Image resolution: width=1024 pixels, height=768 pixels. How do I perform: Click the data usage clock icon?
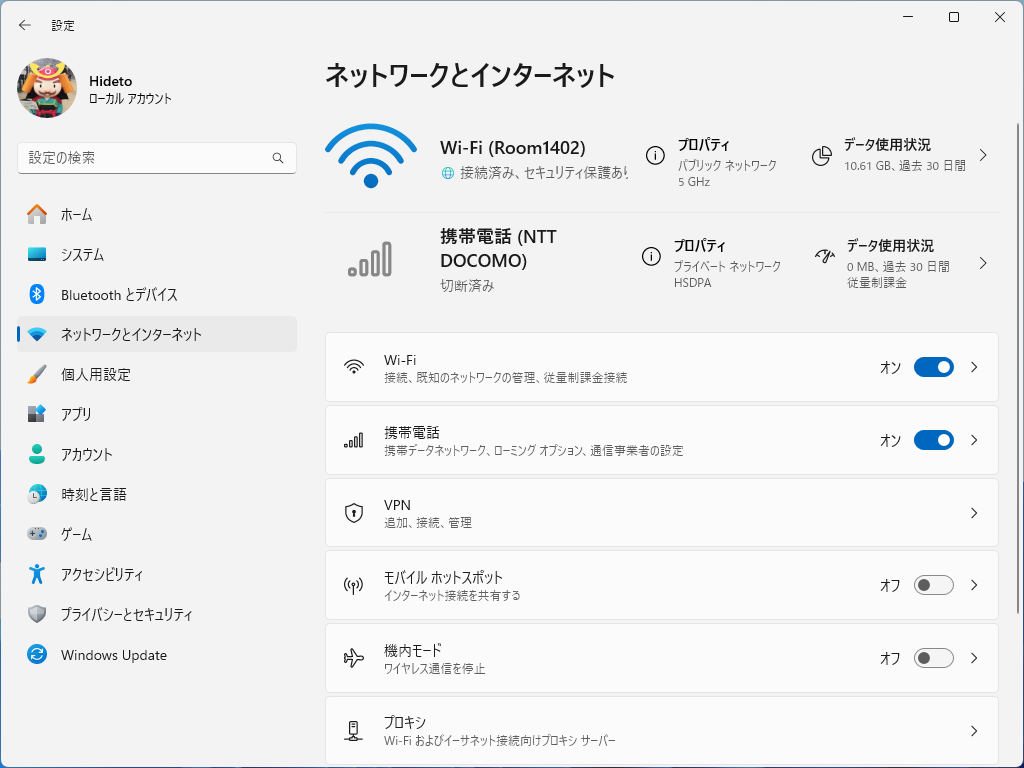tap(822, 156)
